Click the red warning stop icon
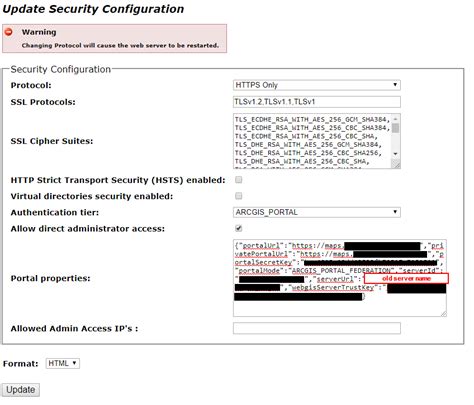 pyautogui.click(x=9, y=32)
